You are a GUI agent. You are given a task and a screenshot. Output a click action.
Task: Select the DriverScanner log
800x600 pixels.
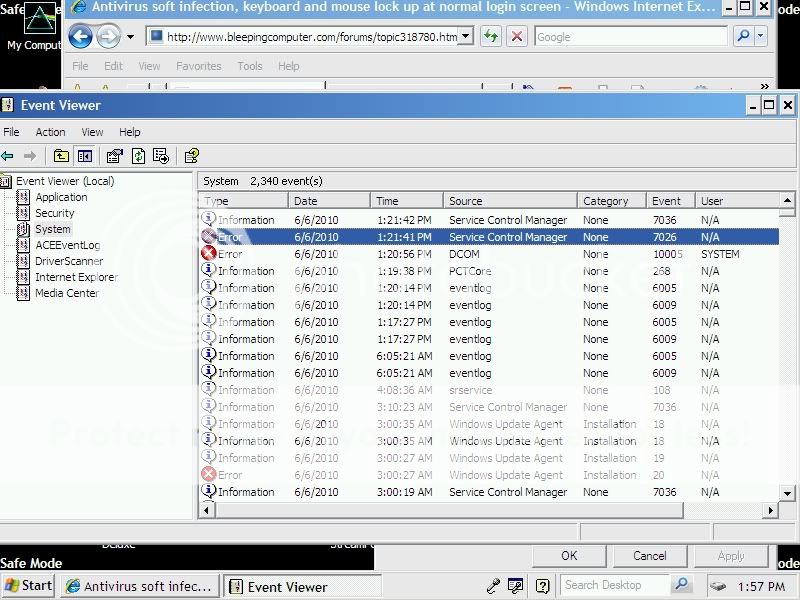coord(69,261)
